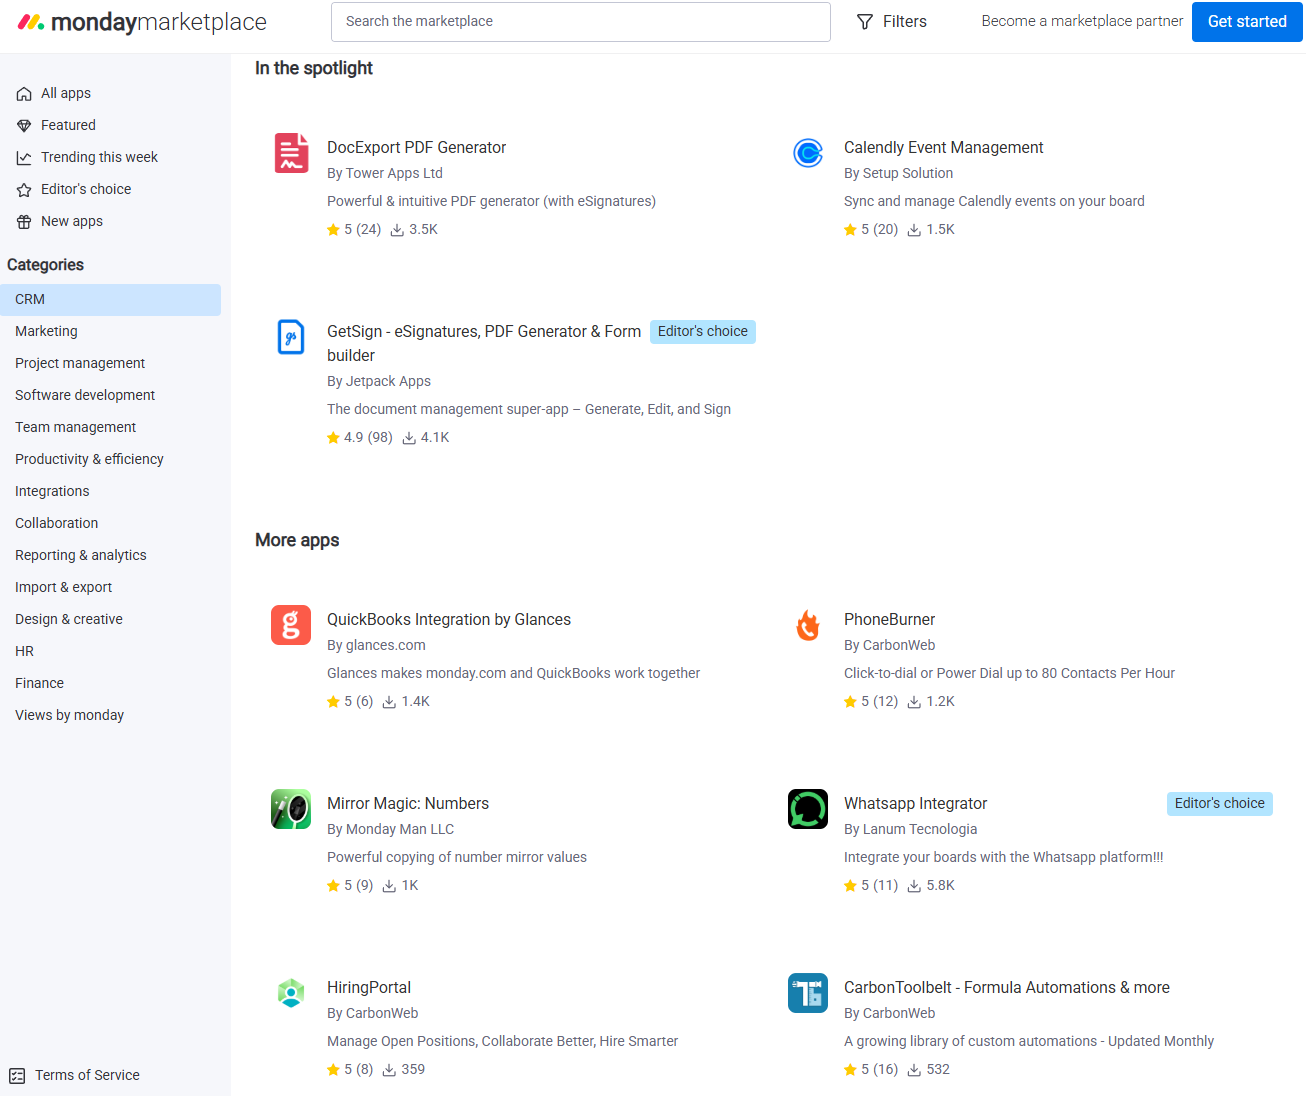Open the Whatsapp Integrator app icon
Image resolution: width=1306 pixels, height=1096 pixels.
coord(808,809)
